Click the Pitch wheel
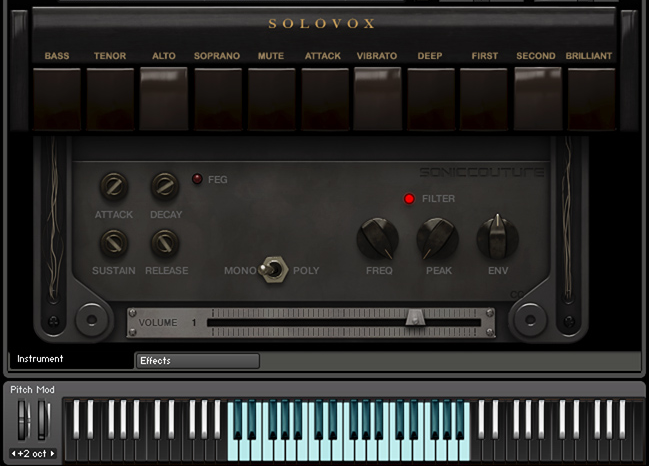The image size is (649, 466). pyautogui.click(x=23, y=420)
